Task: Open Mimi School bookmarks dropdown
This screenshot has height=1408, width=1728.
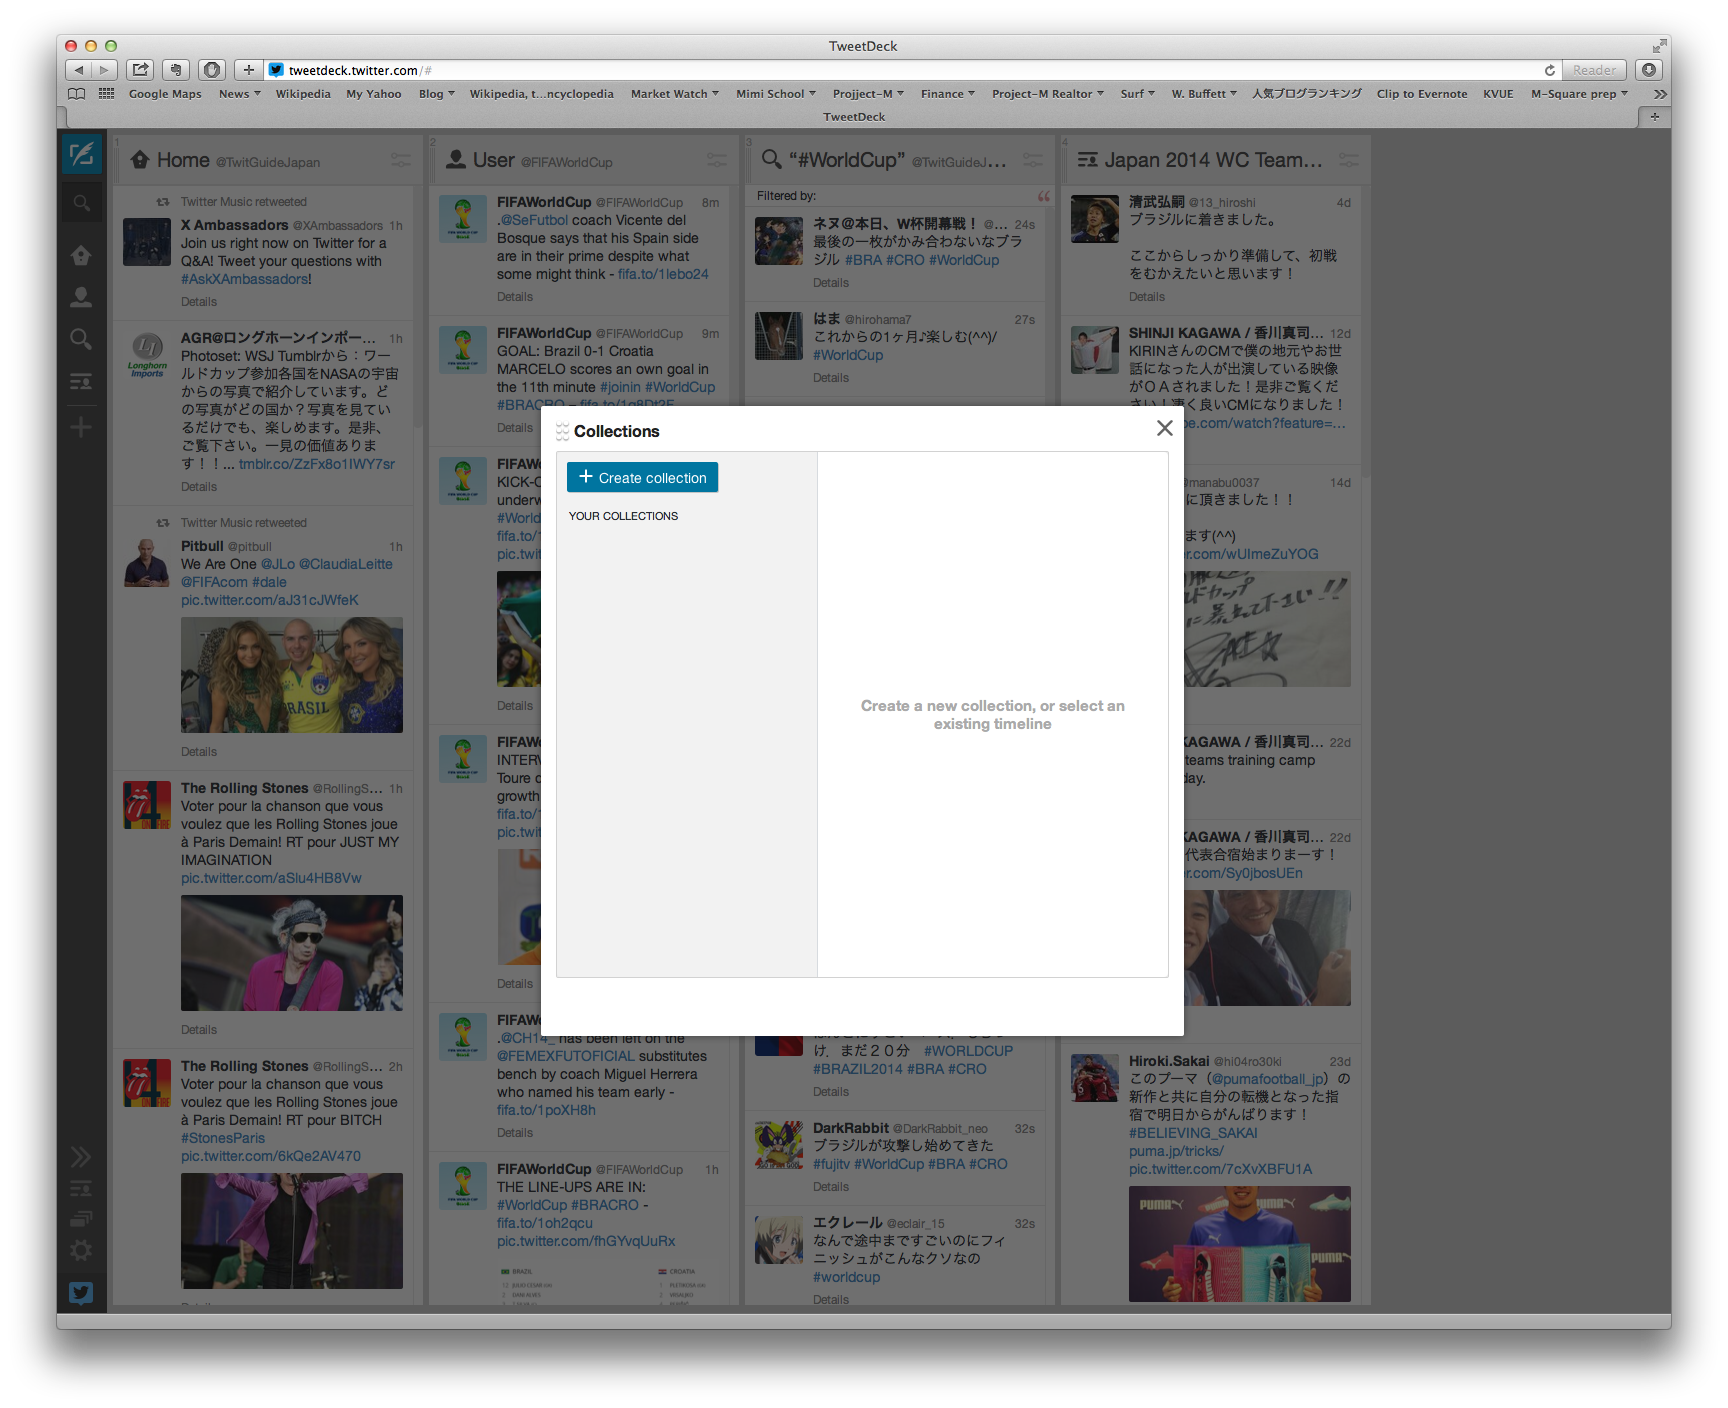Action: pyautogui.click(x=775, y=94)
